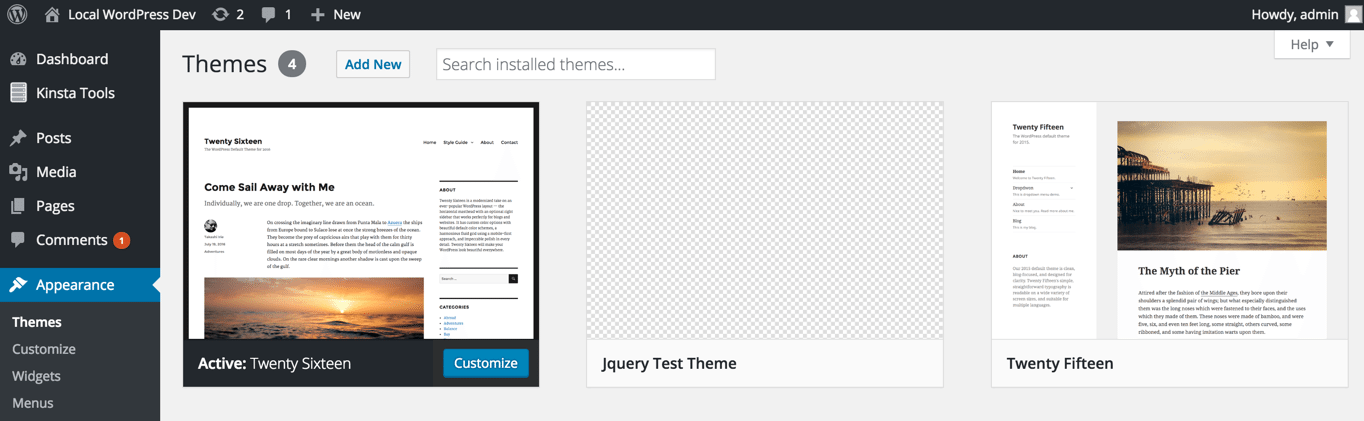Open the Pages menu item
Viewport: 1364px width, 421px height.
click(55, 206)
